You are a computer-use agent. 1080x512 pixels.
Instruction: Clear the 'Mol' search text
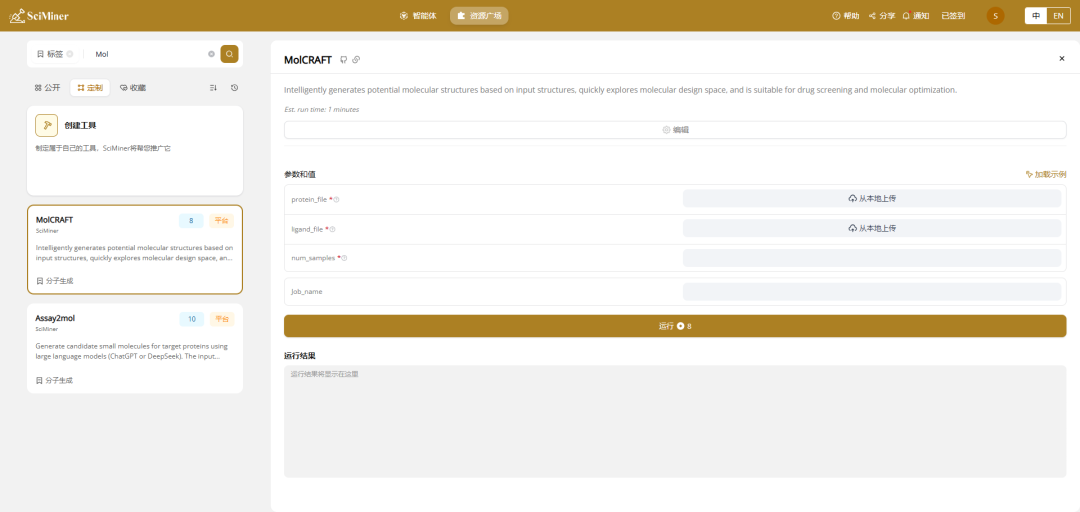[211, 54]
